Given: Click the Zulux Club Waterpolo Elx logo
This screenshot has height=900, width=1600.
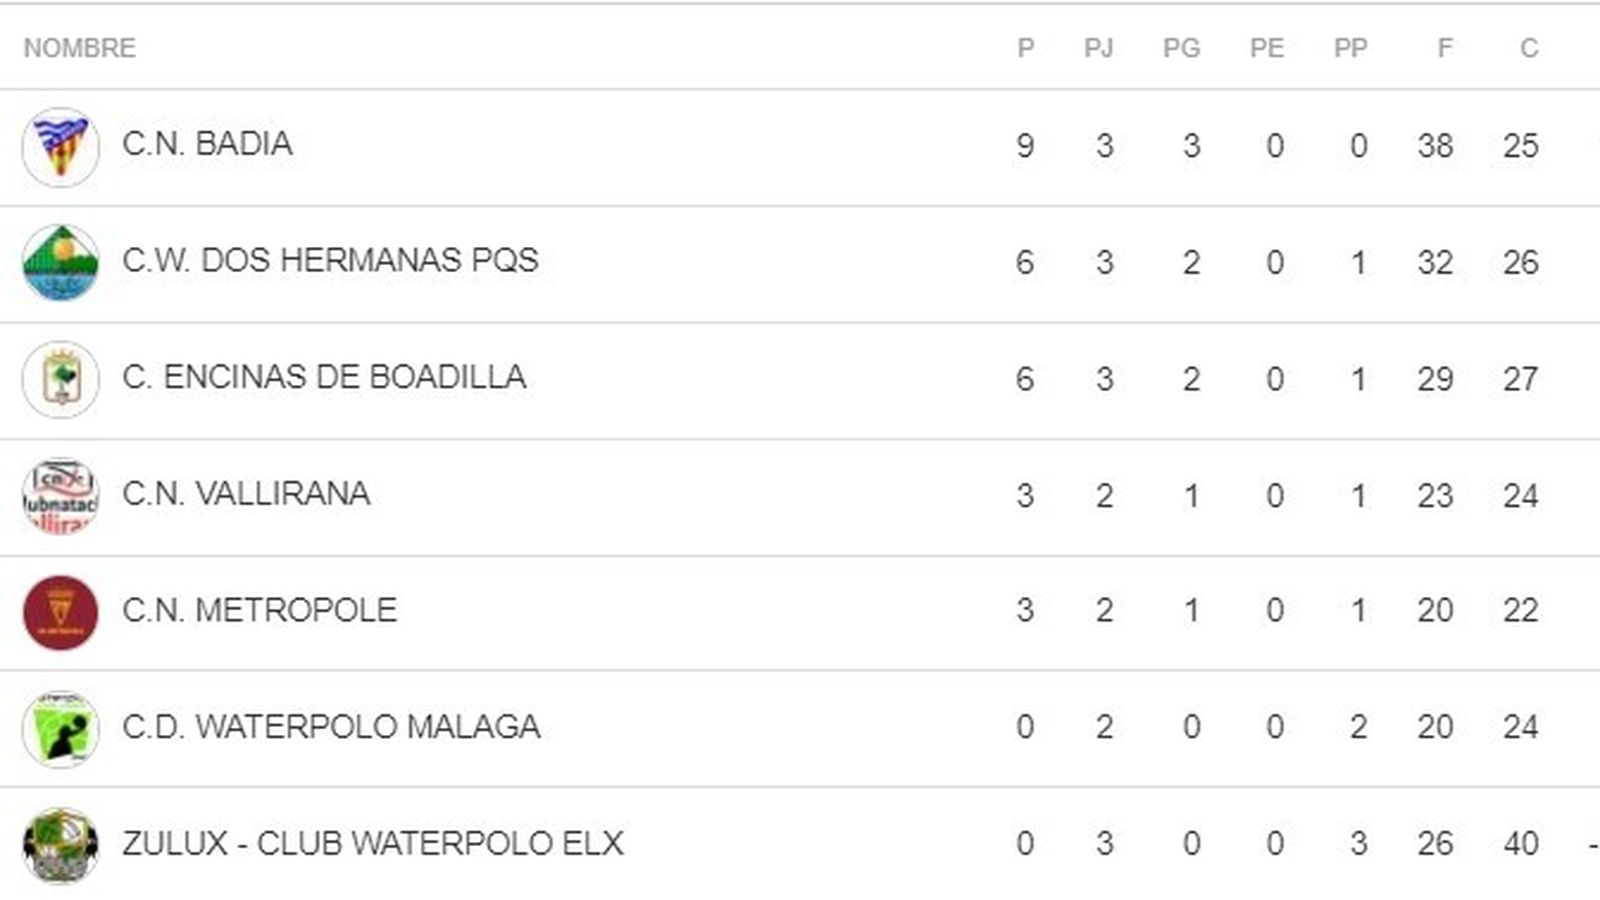Looking at the screenshot, I should pyautogui.click(x=61, y=845).
